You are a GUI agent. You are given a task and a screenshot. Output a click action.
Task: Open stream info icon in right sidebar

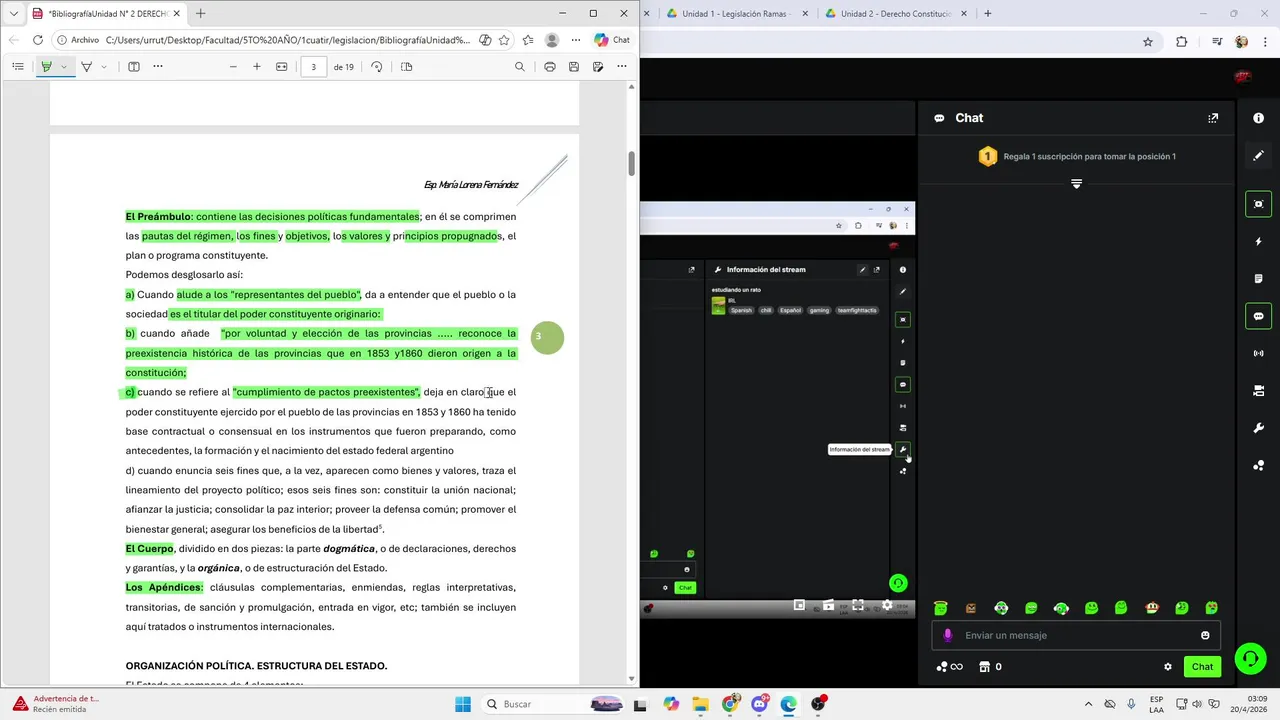pos(1258,118)
